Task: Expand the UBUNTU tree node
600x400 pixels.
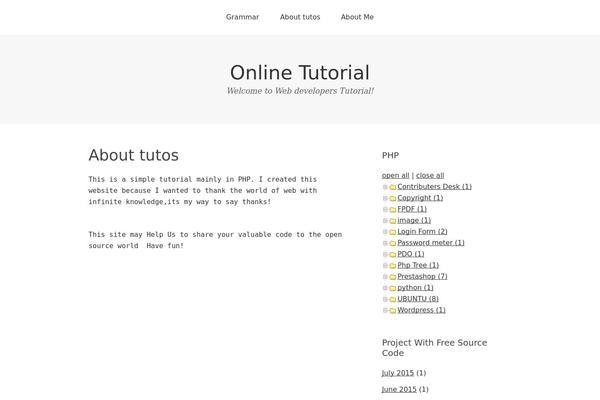Action: tap(385, 299)
